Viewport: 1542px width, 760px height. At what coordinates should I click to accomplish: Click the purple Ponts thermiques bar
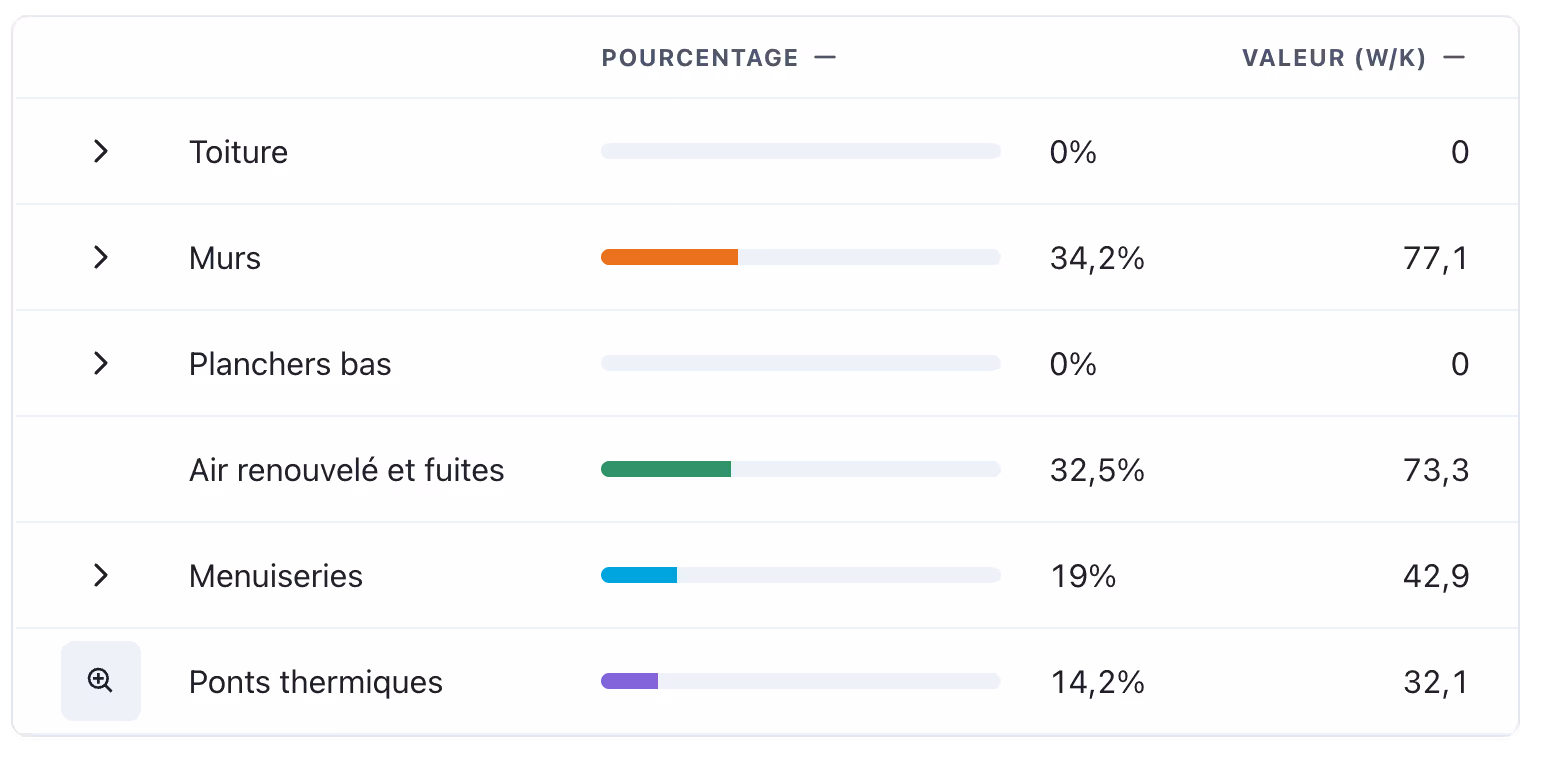[629, 681]
